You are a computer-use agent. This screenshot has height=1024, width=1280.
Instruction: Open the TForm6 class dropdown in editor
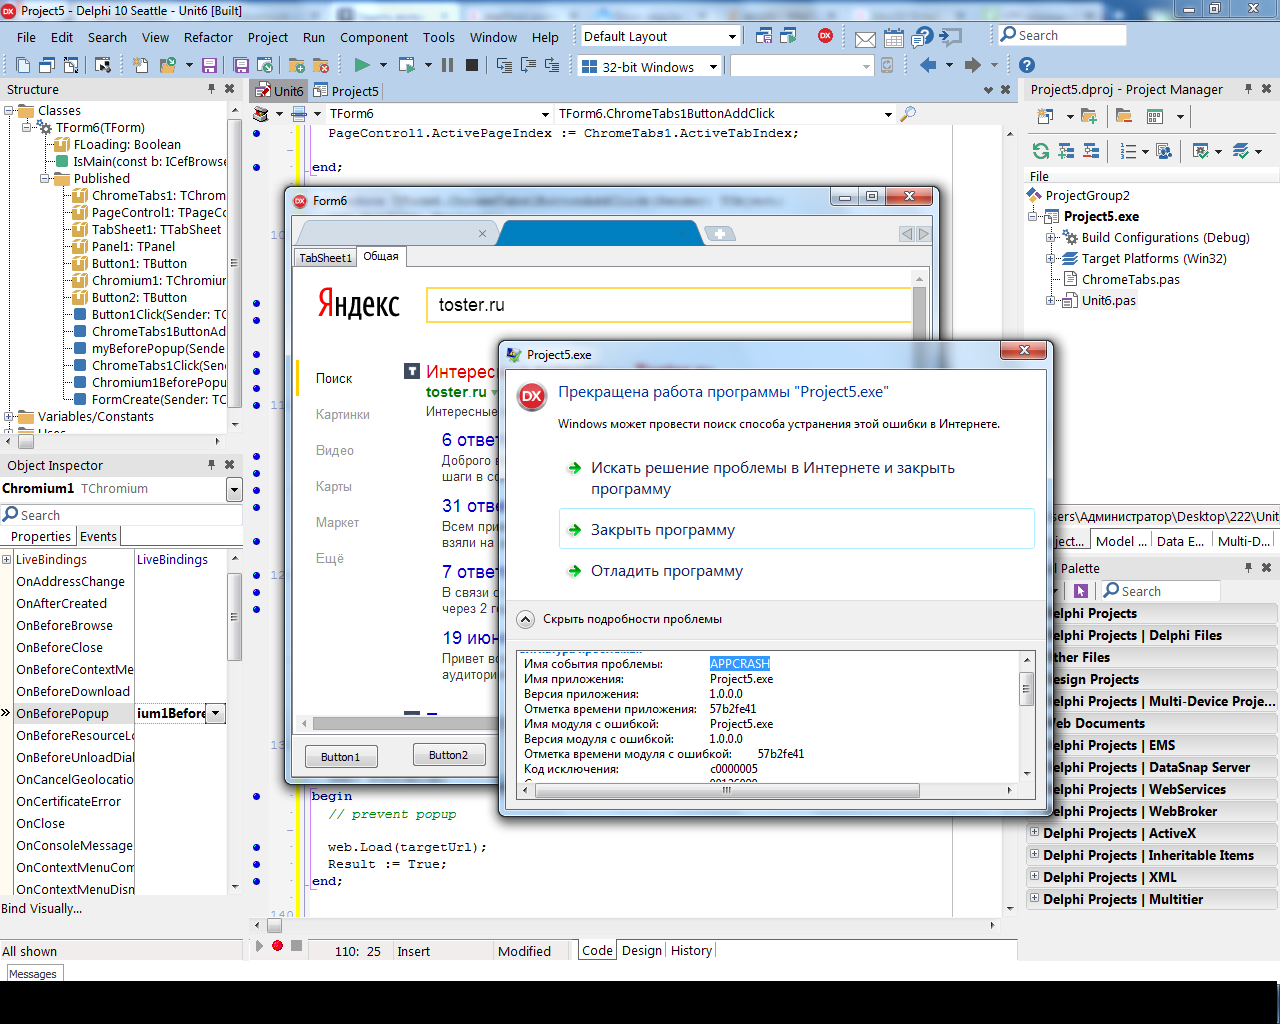tap(545, 114)
